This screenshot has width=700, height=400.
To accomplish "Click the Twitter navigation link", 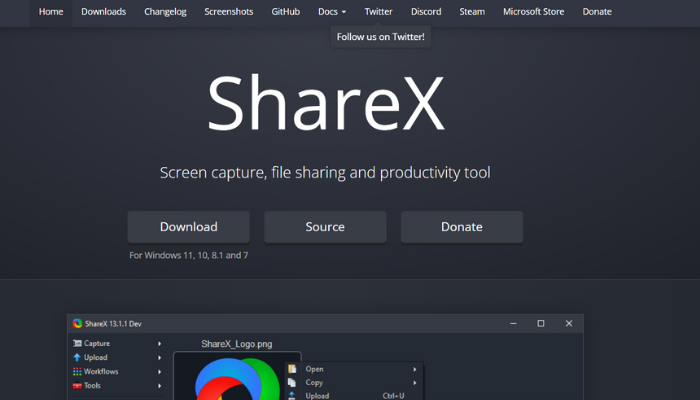I will (x=379, y=12).
